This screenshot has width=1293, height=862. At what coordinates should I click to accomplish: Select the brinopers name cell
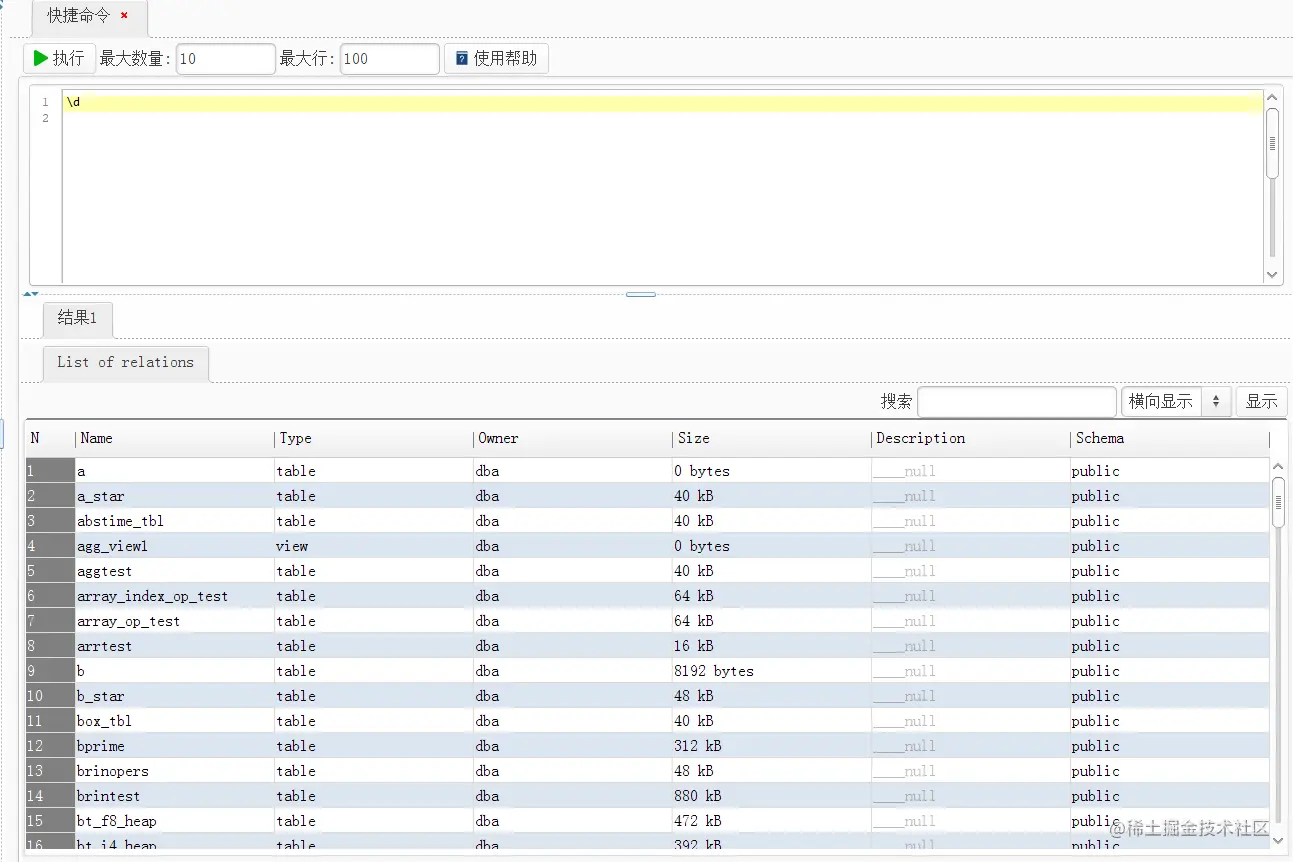point(174,771)
